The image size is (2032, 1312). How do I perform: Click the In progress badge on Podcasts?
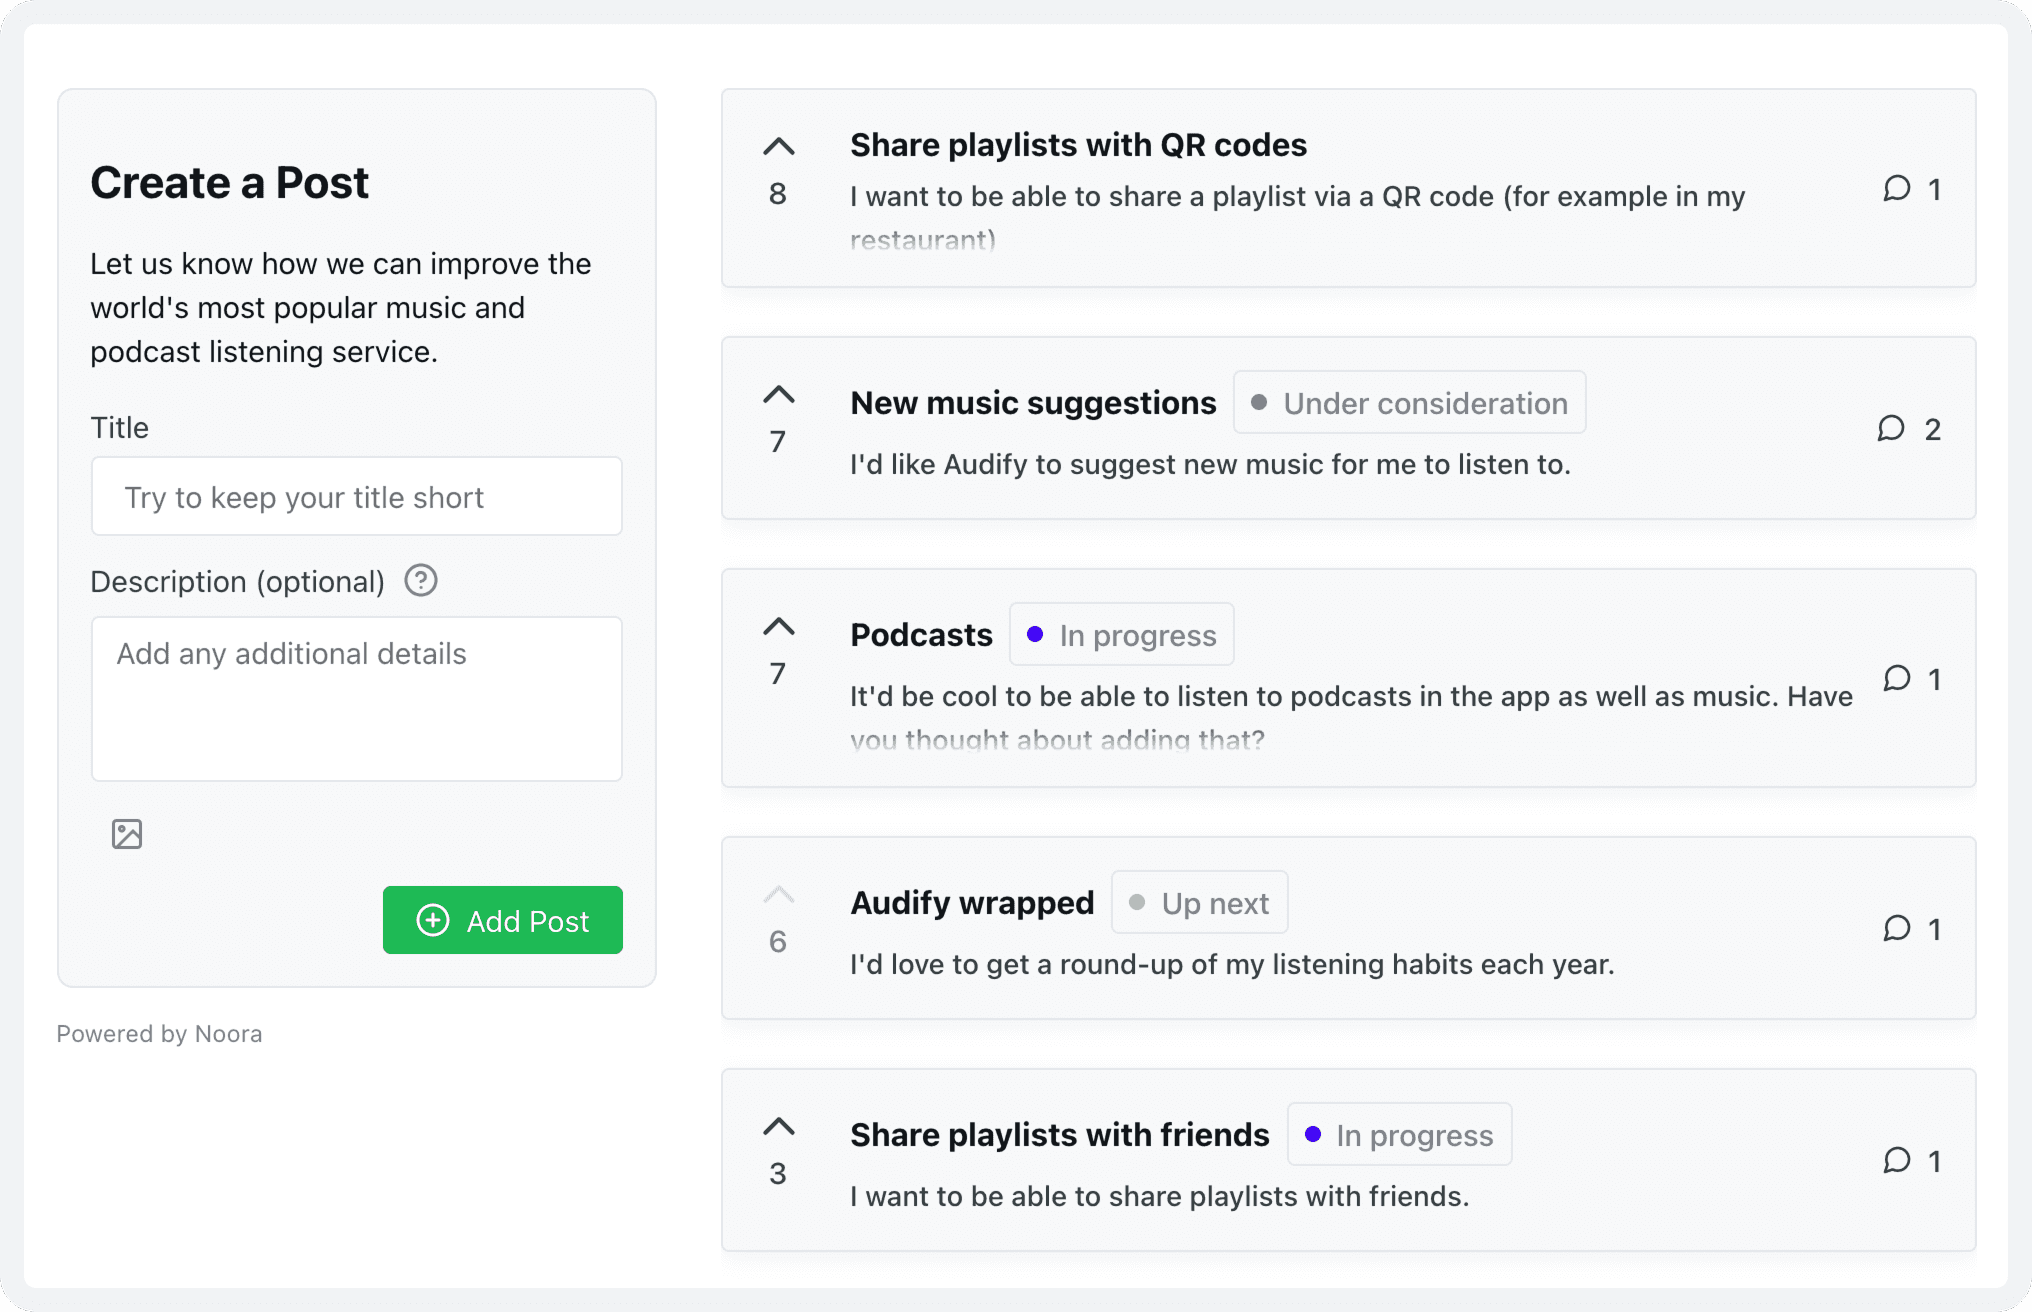(1121, 634)
